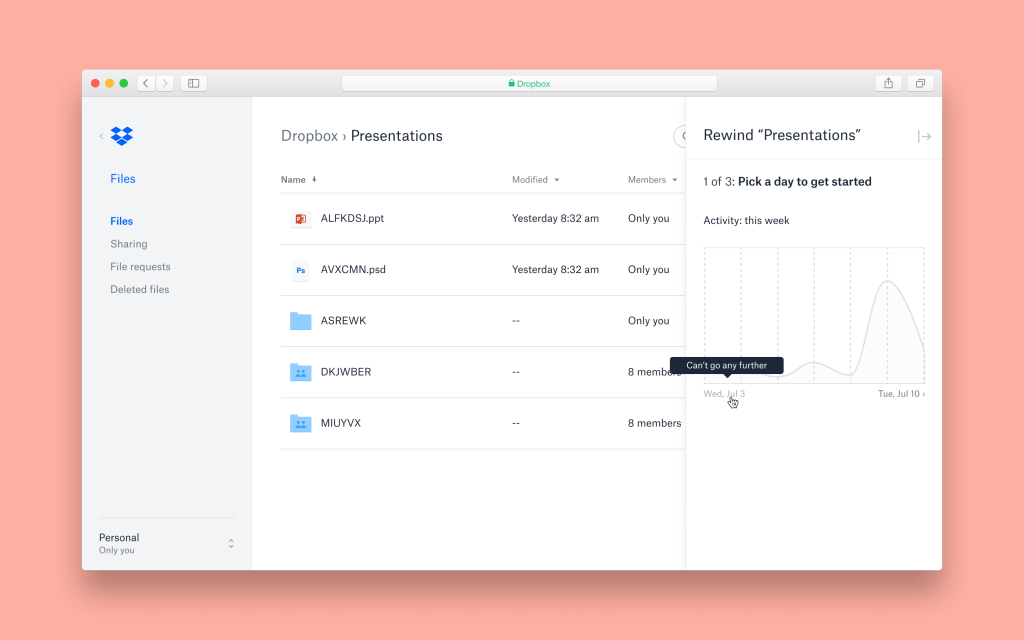The height and width of the screenshot is (640, 1024).
Task: Click the Safari share icon
Action: click(x=888, y=83)
